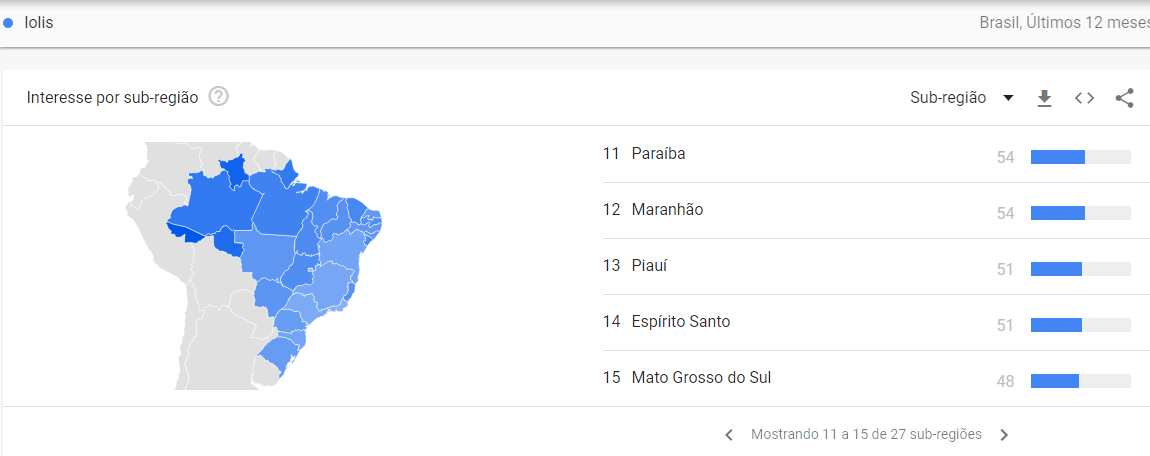The width and height of the screenshot is (1150, 456).
Task: Click the blue dot beside lolis
Action: tap(8, 23)
